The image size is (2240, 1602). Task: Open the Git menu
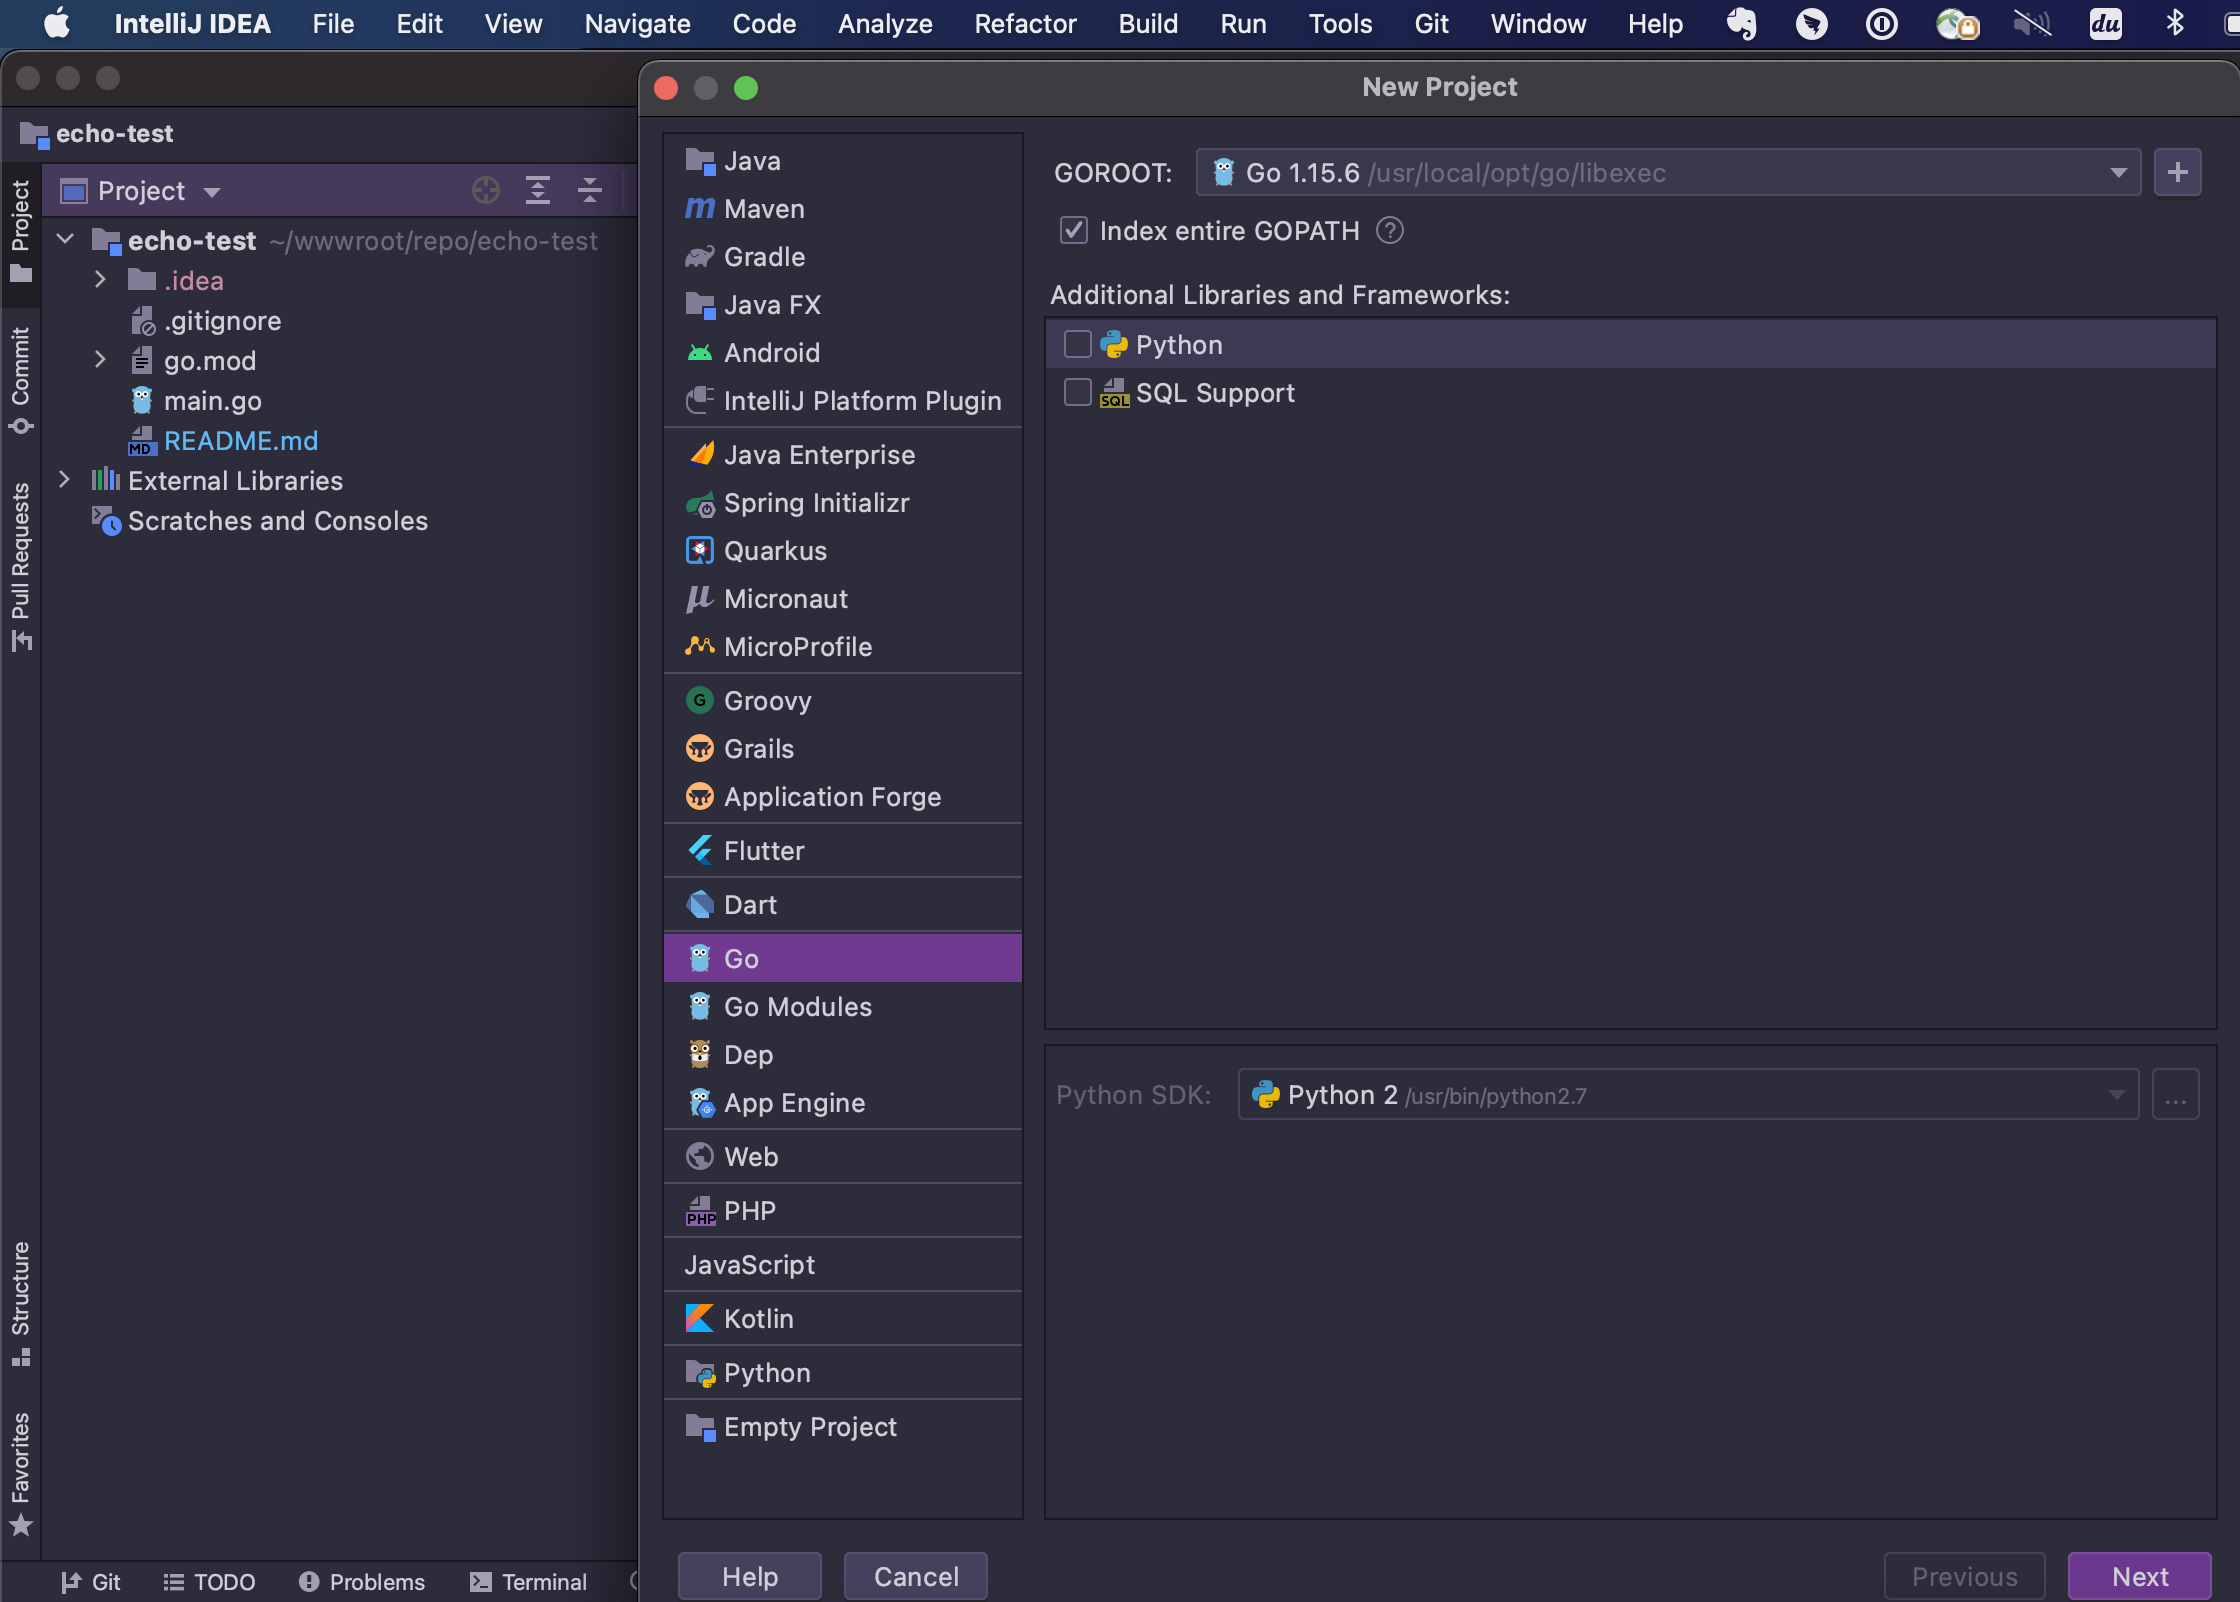click(1431, 24)
